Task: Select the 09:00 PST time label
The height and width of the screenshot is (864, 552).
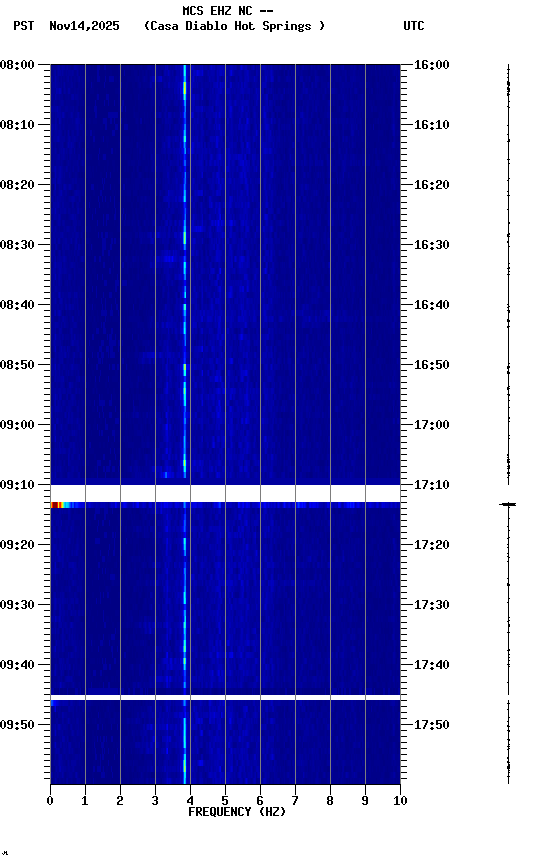Action: pyautogui.click(x=17, y=425)
